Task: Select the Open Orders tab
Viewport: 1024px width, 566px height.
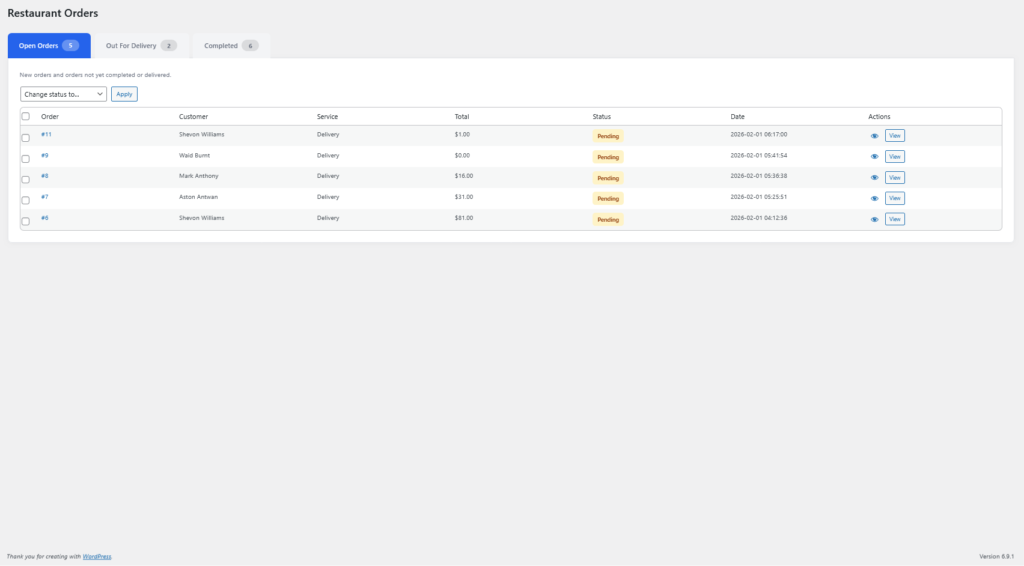Action: click(48, 46)
